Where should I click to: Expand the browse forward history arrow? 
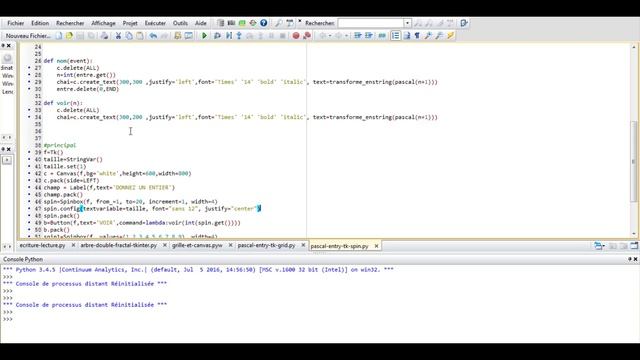346,36
